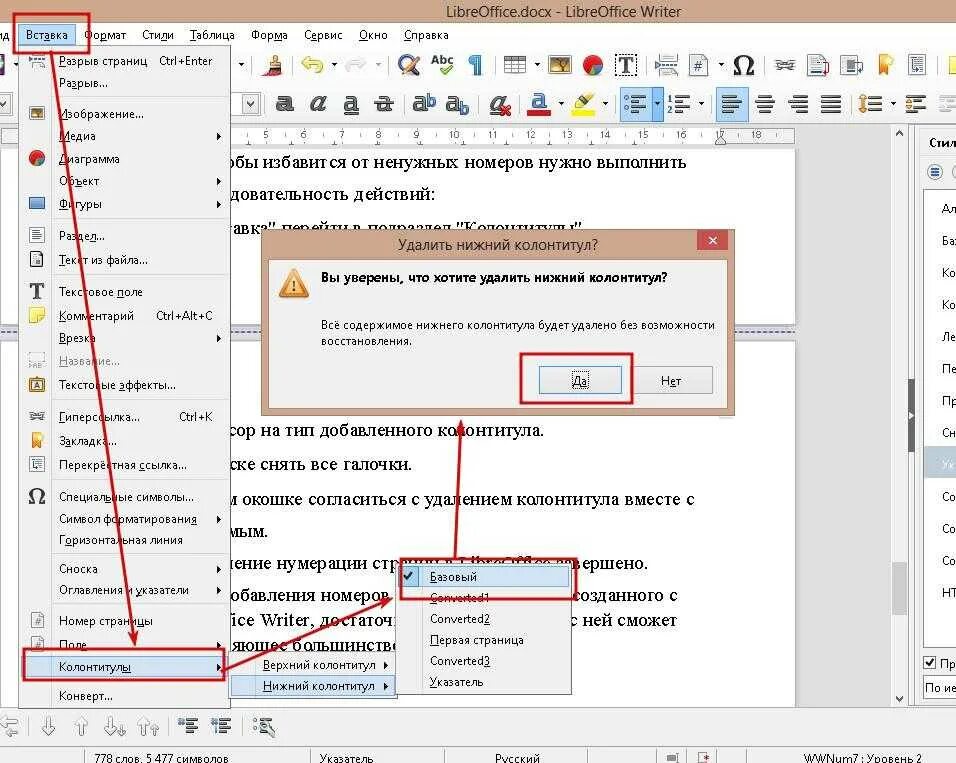Select Первая страница in the footer list
956x763 pixels.
pyautogui.click(x=485, y=640)
